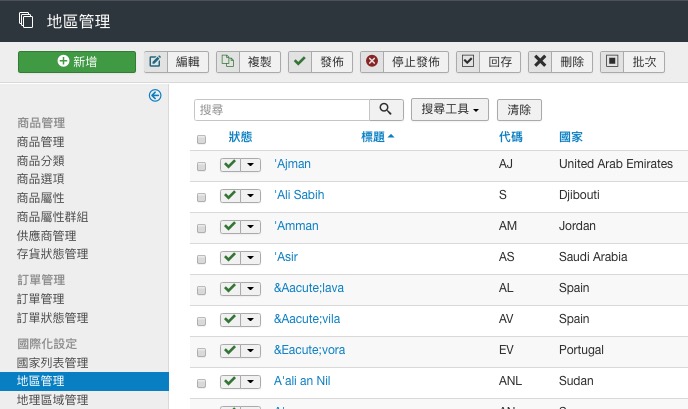Click the 複製 copy icon button
688x409 pixels.
click(x=228, y=62)
